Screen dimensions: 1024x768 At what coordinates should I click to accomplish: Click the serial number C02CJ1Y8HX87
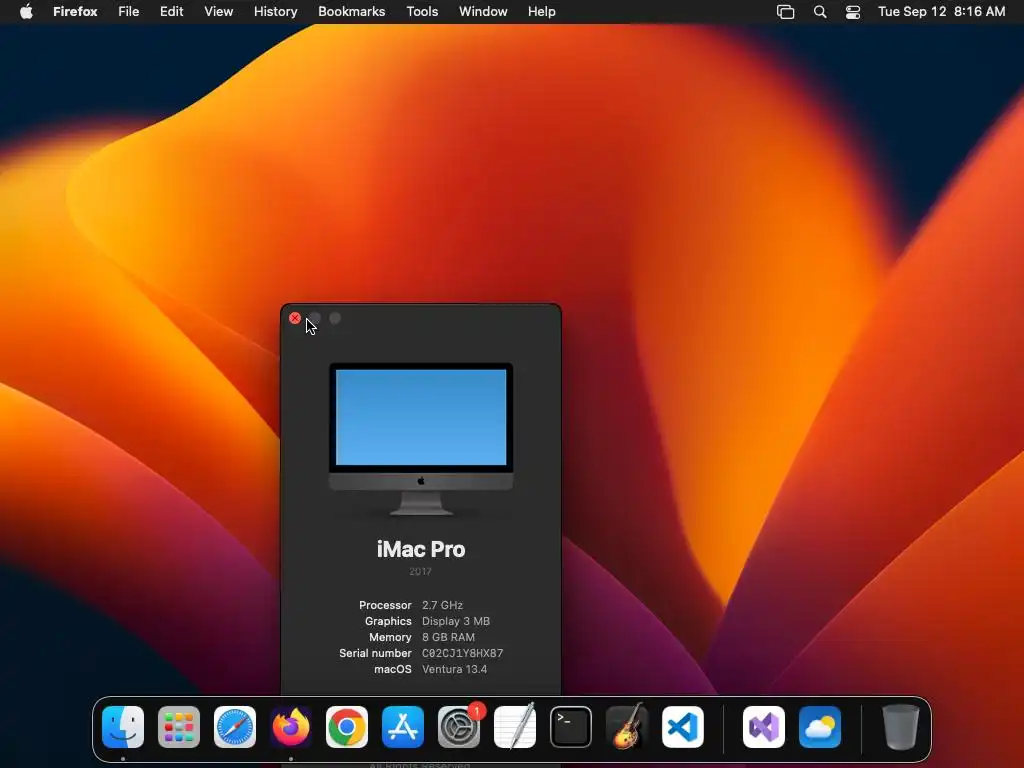click(x=462, y=653)
